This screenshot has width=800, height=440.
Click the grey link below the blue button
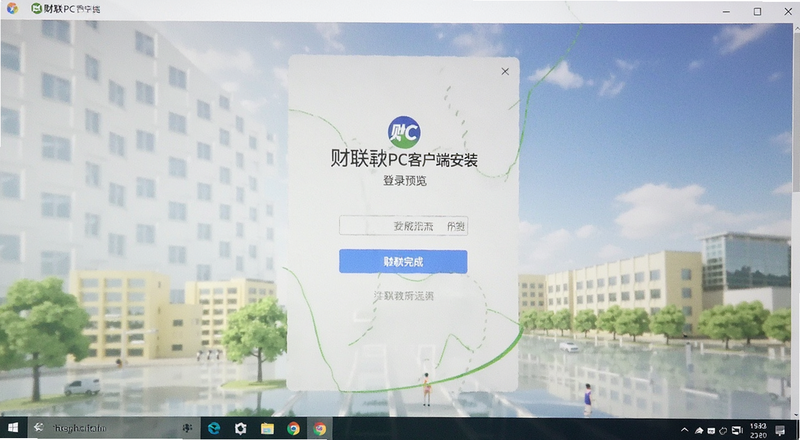[x=404, y=296]
